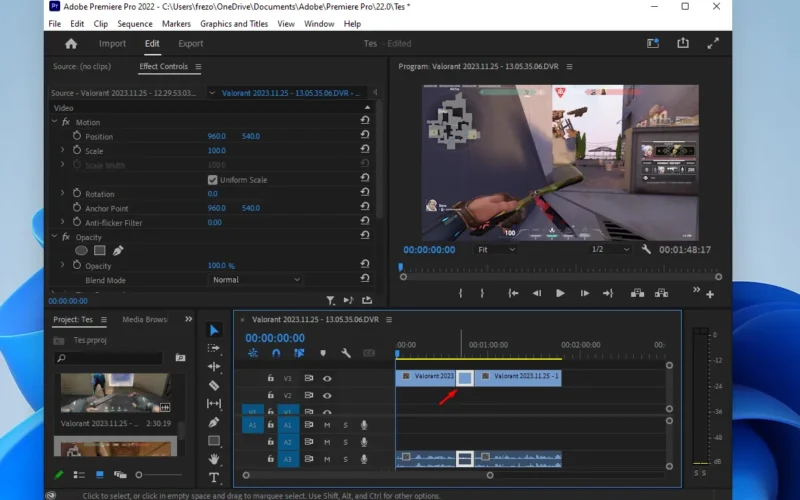
Task: Select the Rectangle tool
Action: pyautogui.click(x=214, y=441)
